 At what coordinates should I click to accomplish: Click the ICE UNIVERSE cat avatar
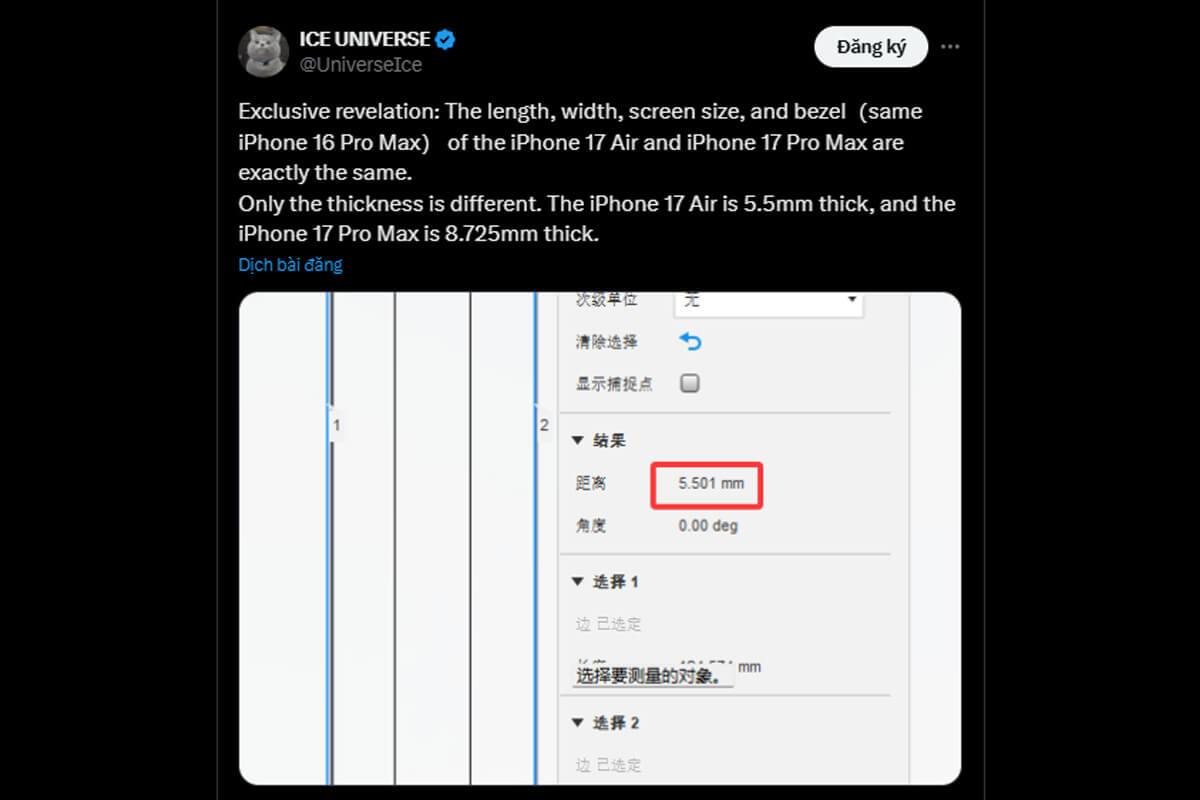click(263, 52)
